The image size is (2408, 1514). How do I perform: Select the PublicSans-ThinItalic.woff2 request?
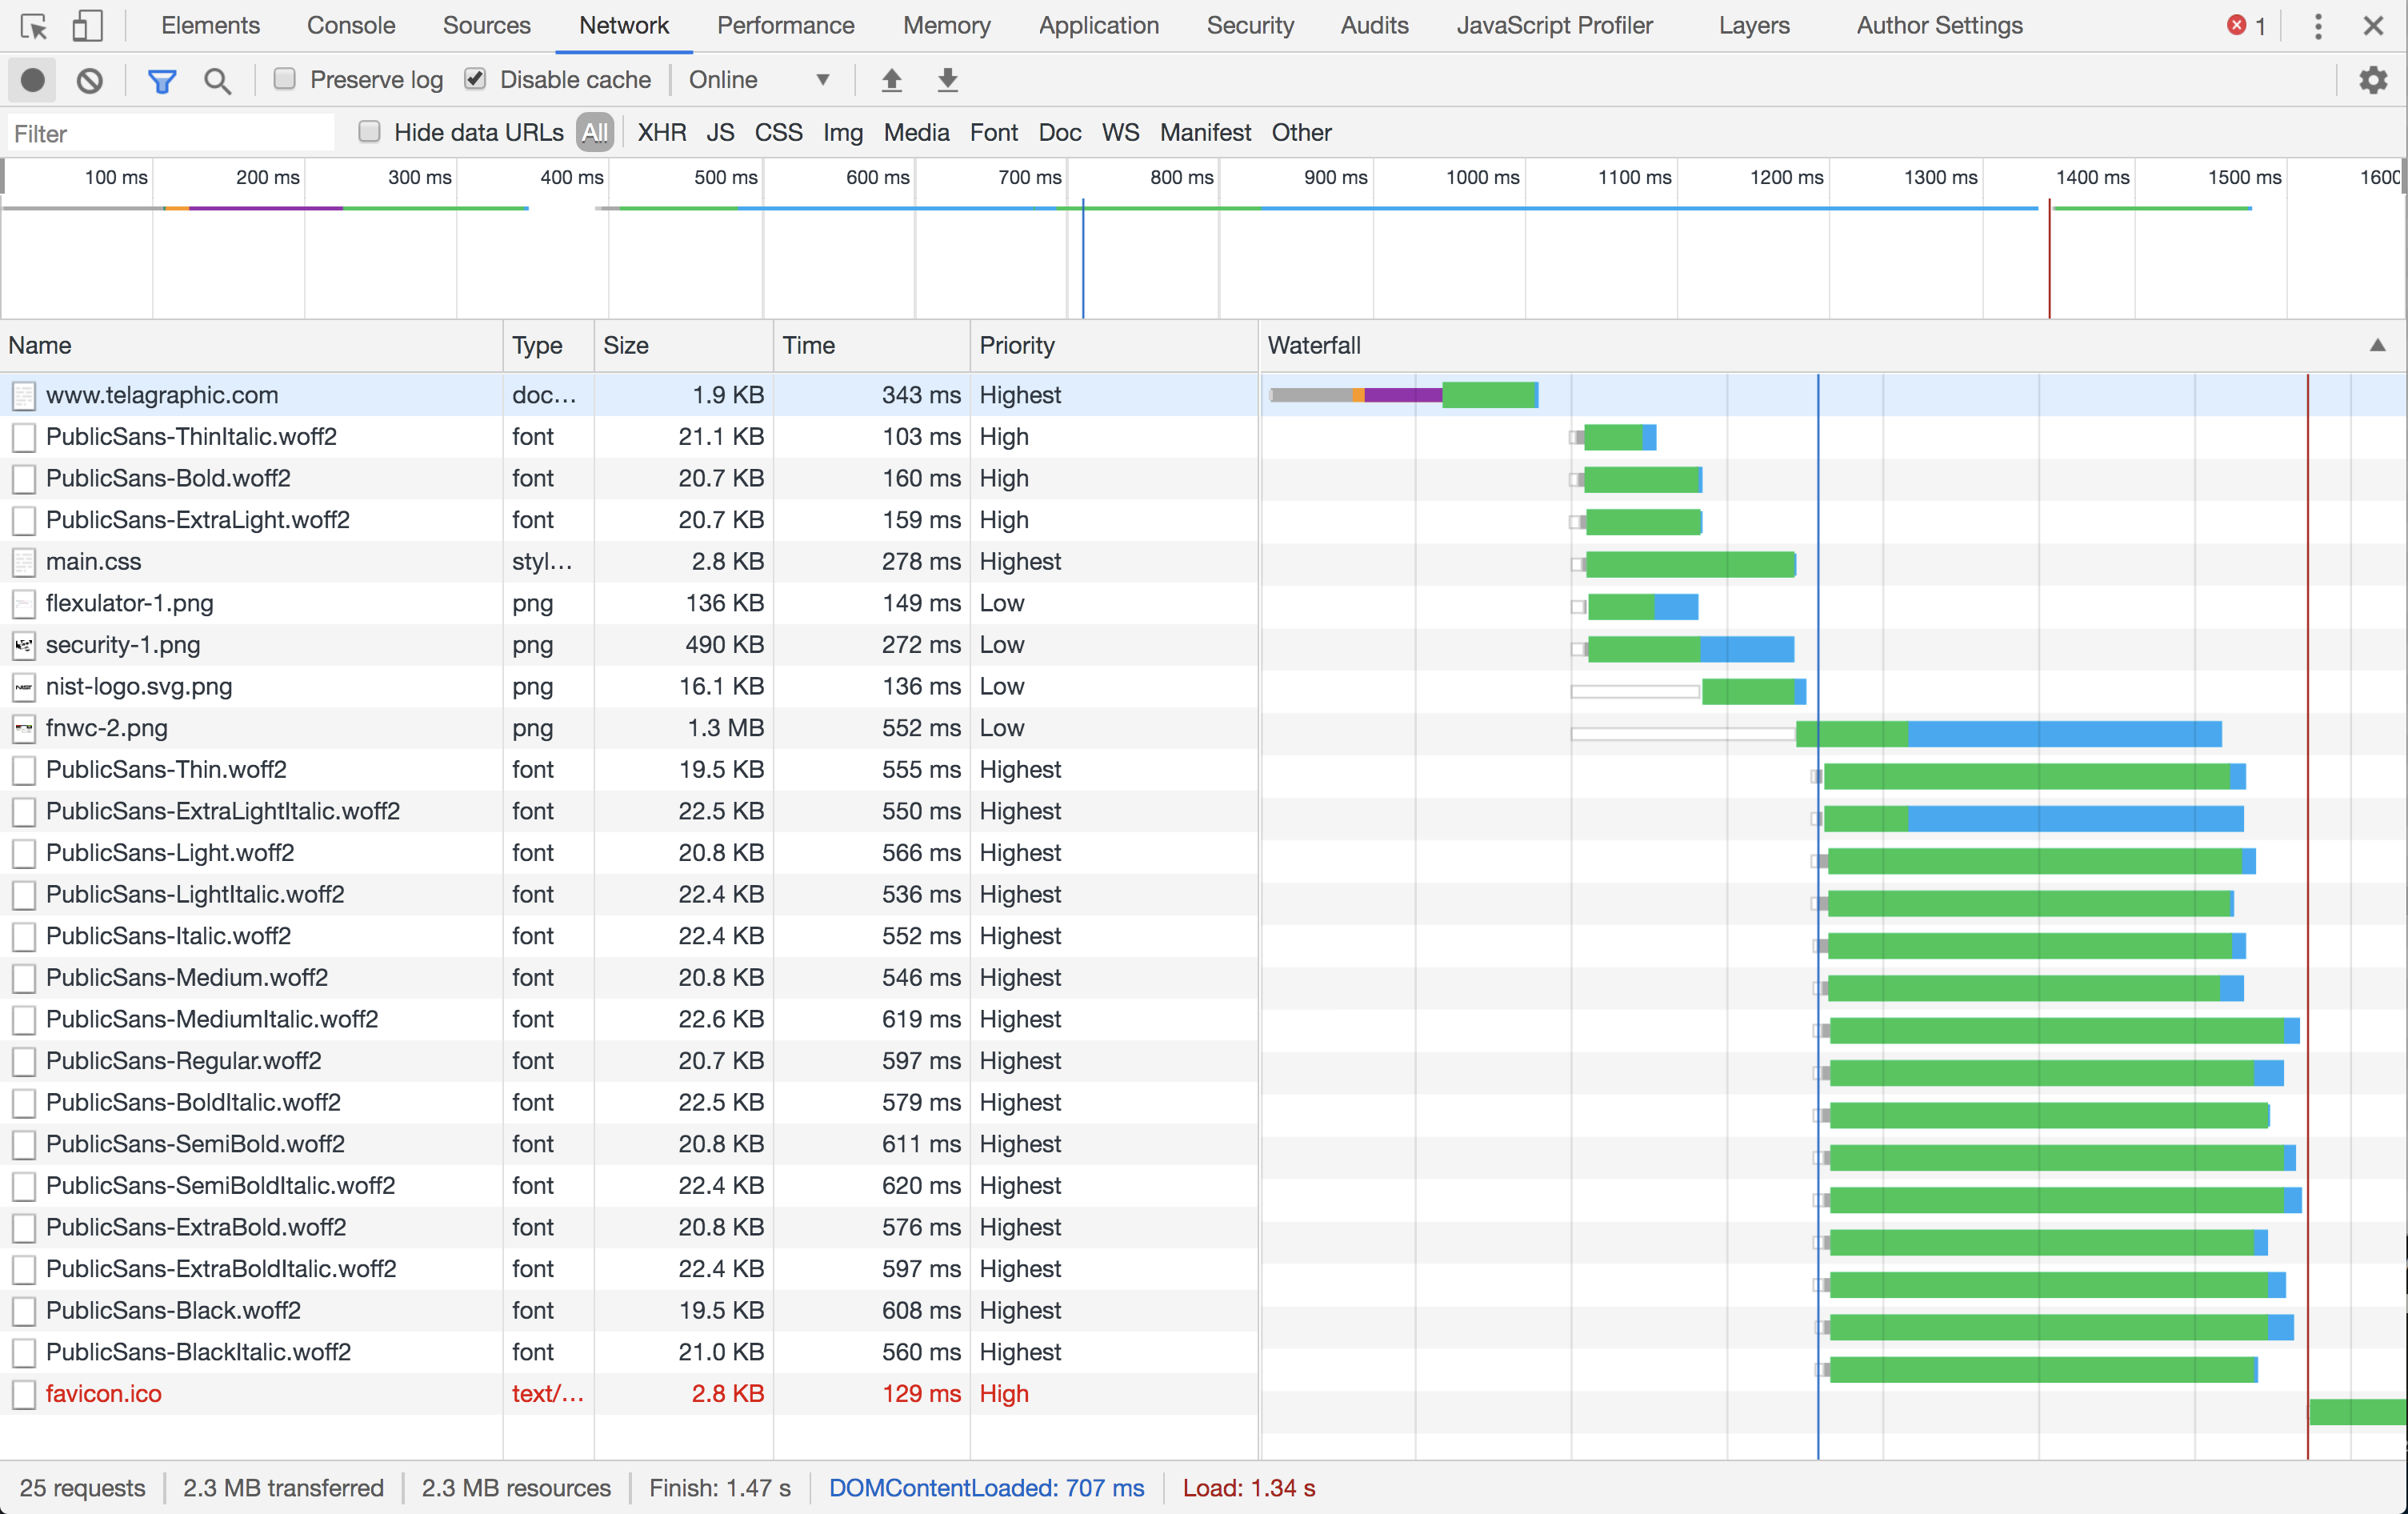point(191,437)
